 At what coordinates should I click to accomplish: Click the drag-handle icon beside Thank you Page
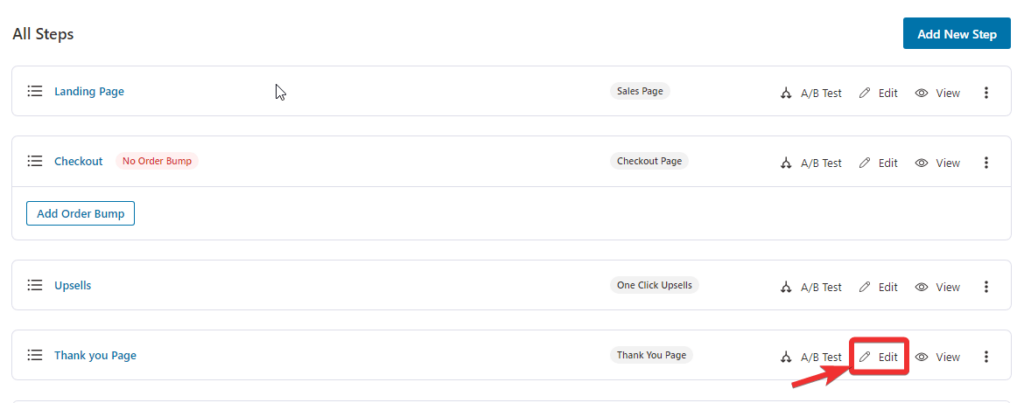click(x=35, y=355)
